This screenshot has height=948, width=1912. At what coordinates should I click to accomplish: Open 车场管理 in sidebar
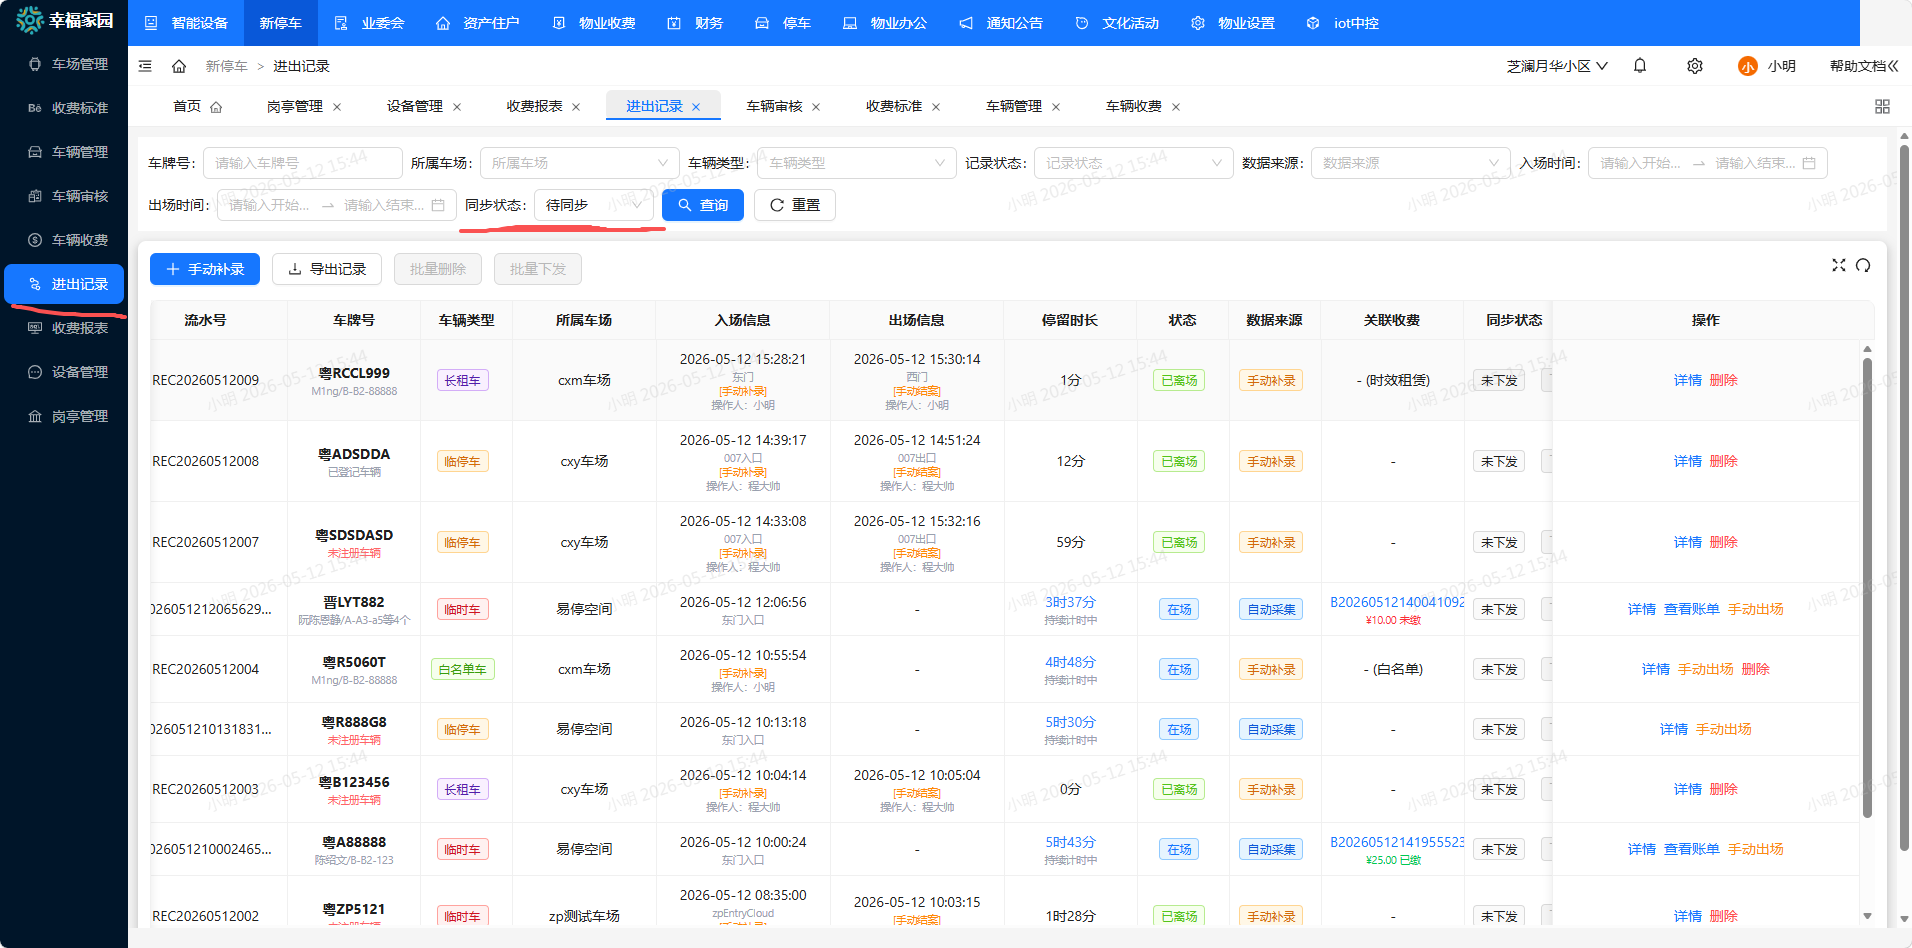coord(64,64)
